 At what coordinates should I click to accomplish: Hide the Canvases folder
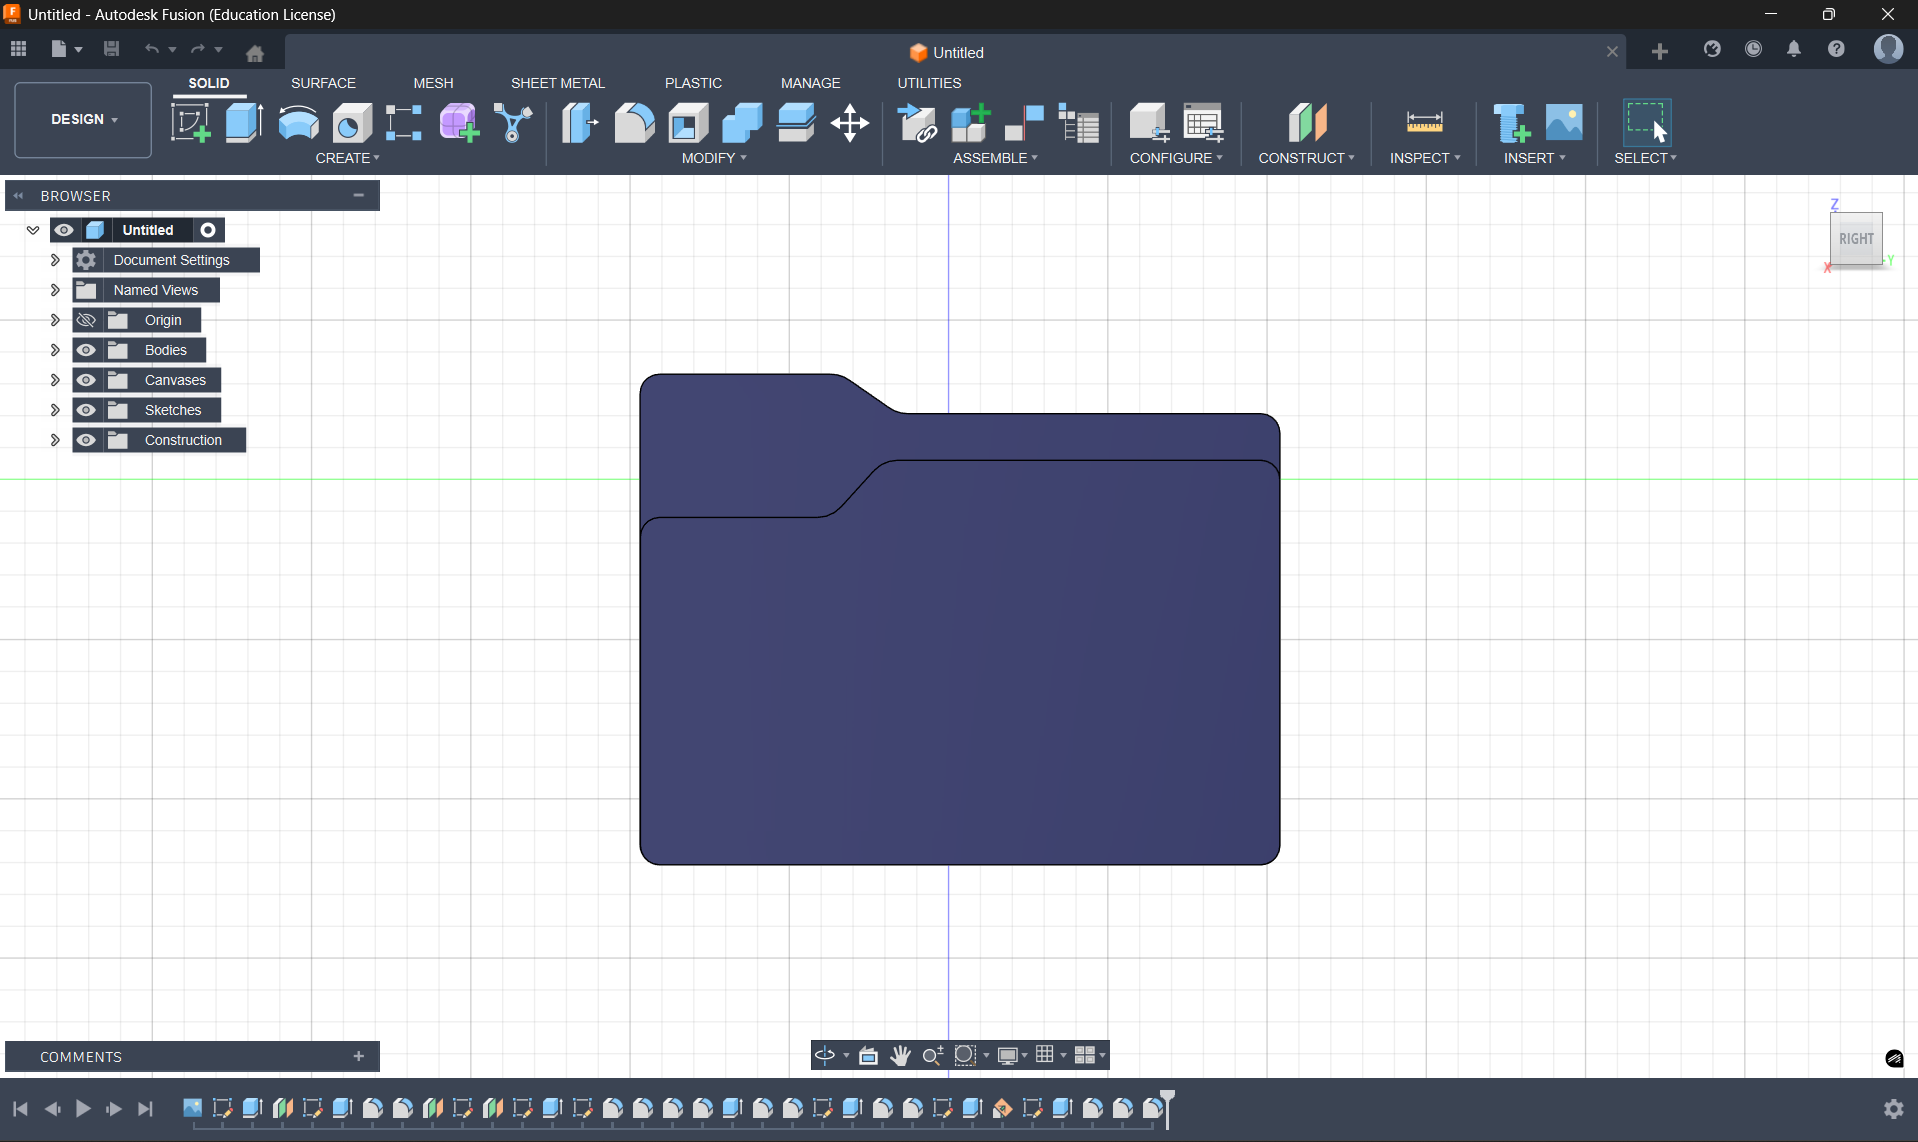pos(86,380)
